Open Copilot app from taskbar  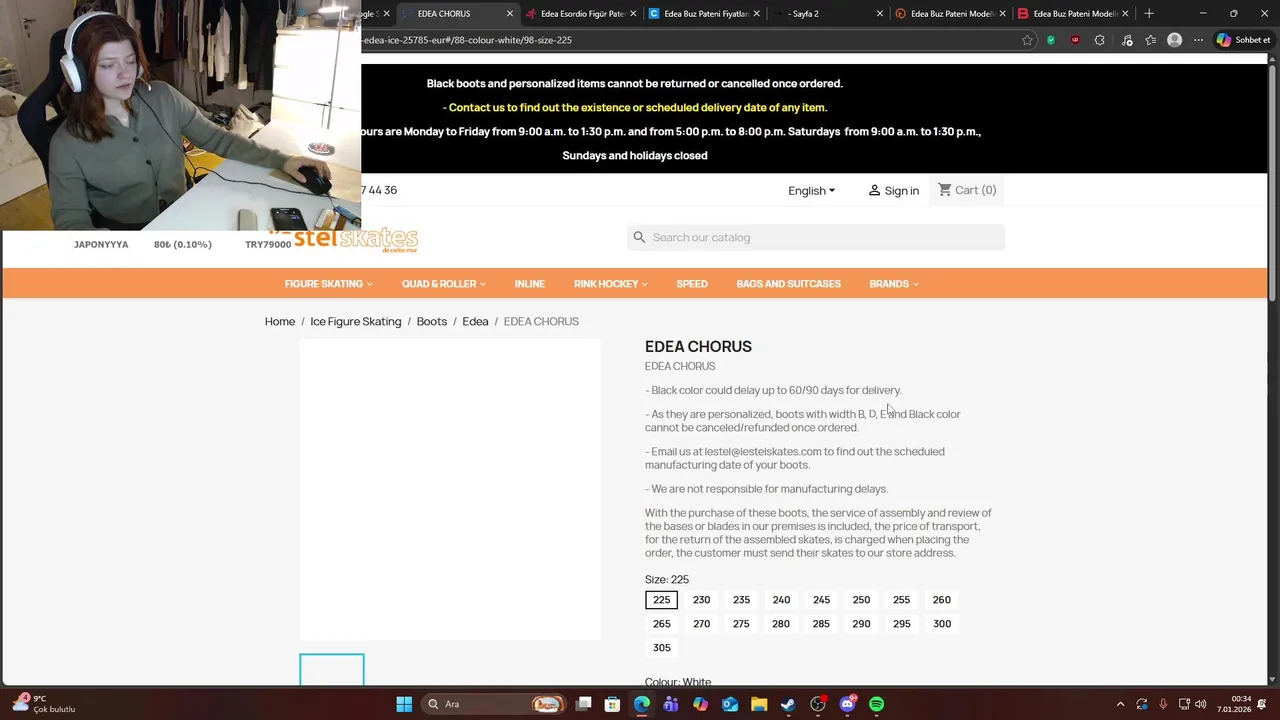click(x=700, y=704)
